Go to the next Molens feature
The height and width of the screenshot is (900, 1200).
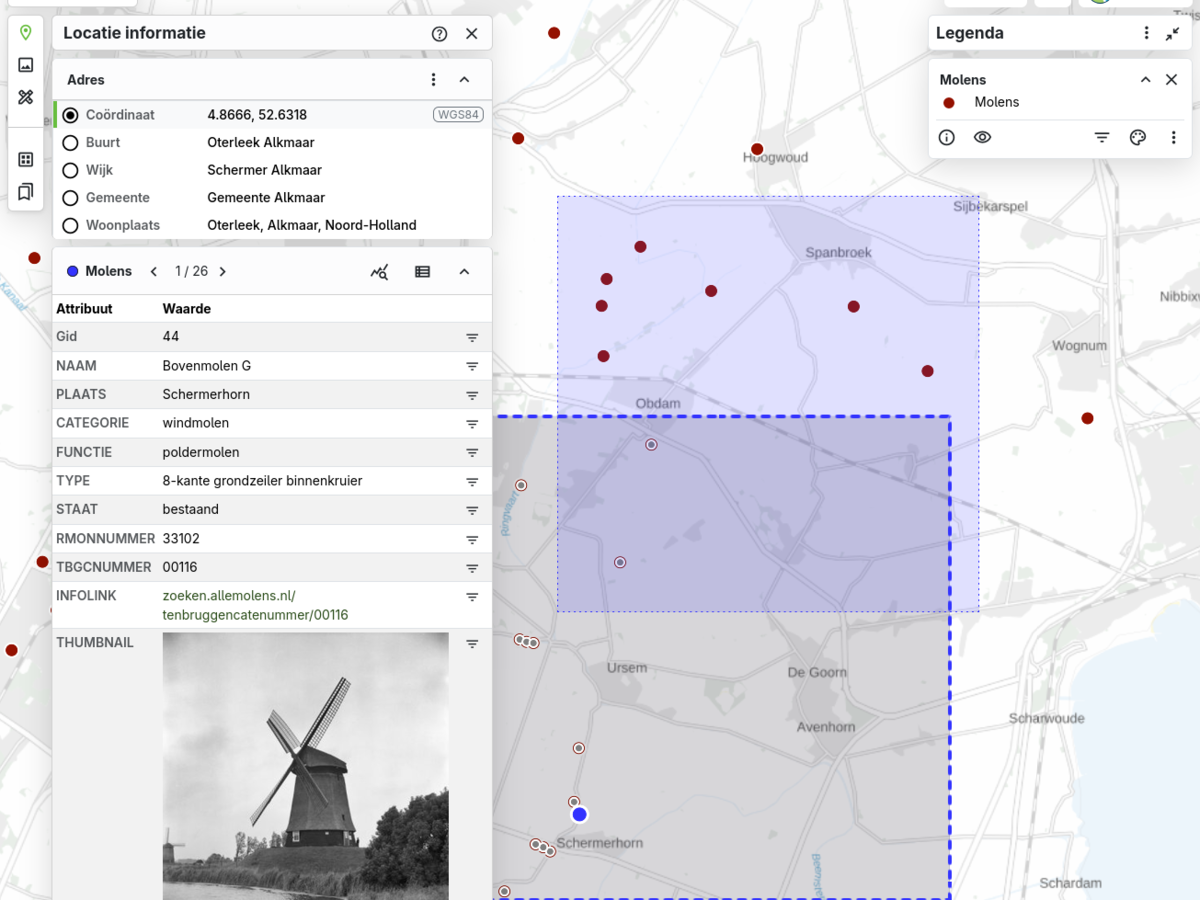(x=222, y=272)
